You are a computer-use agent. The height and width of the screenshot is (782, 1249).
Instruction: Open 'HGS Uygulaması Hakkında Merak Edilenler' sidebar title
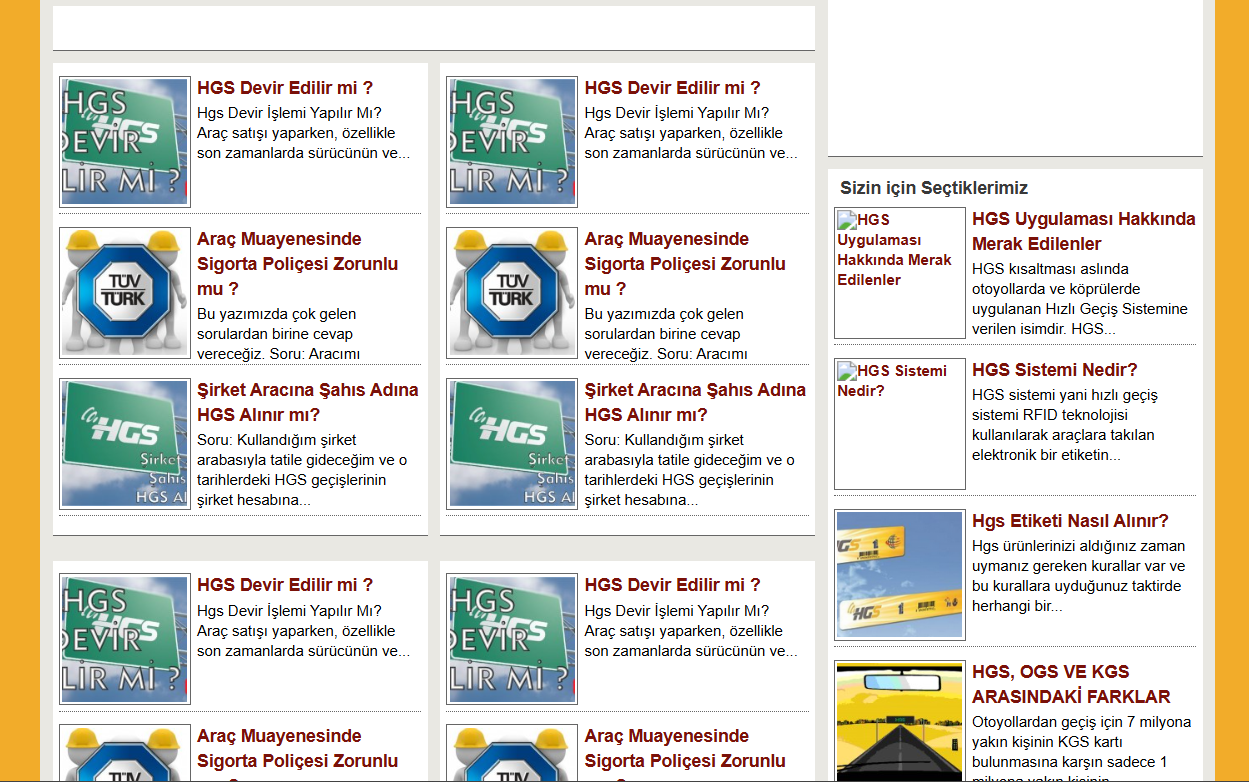(1084, 231)
